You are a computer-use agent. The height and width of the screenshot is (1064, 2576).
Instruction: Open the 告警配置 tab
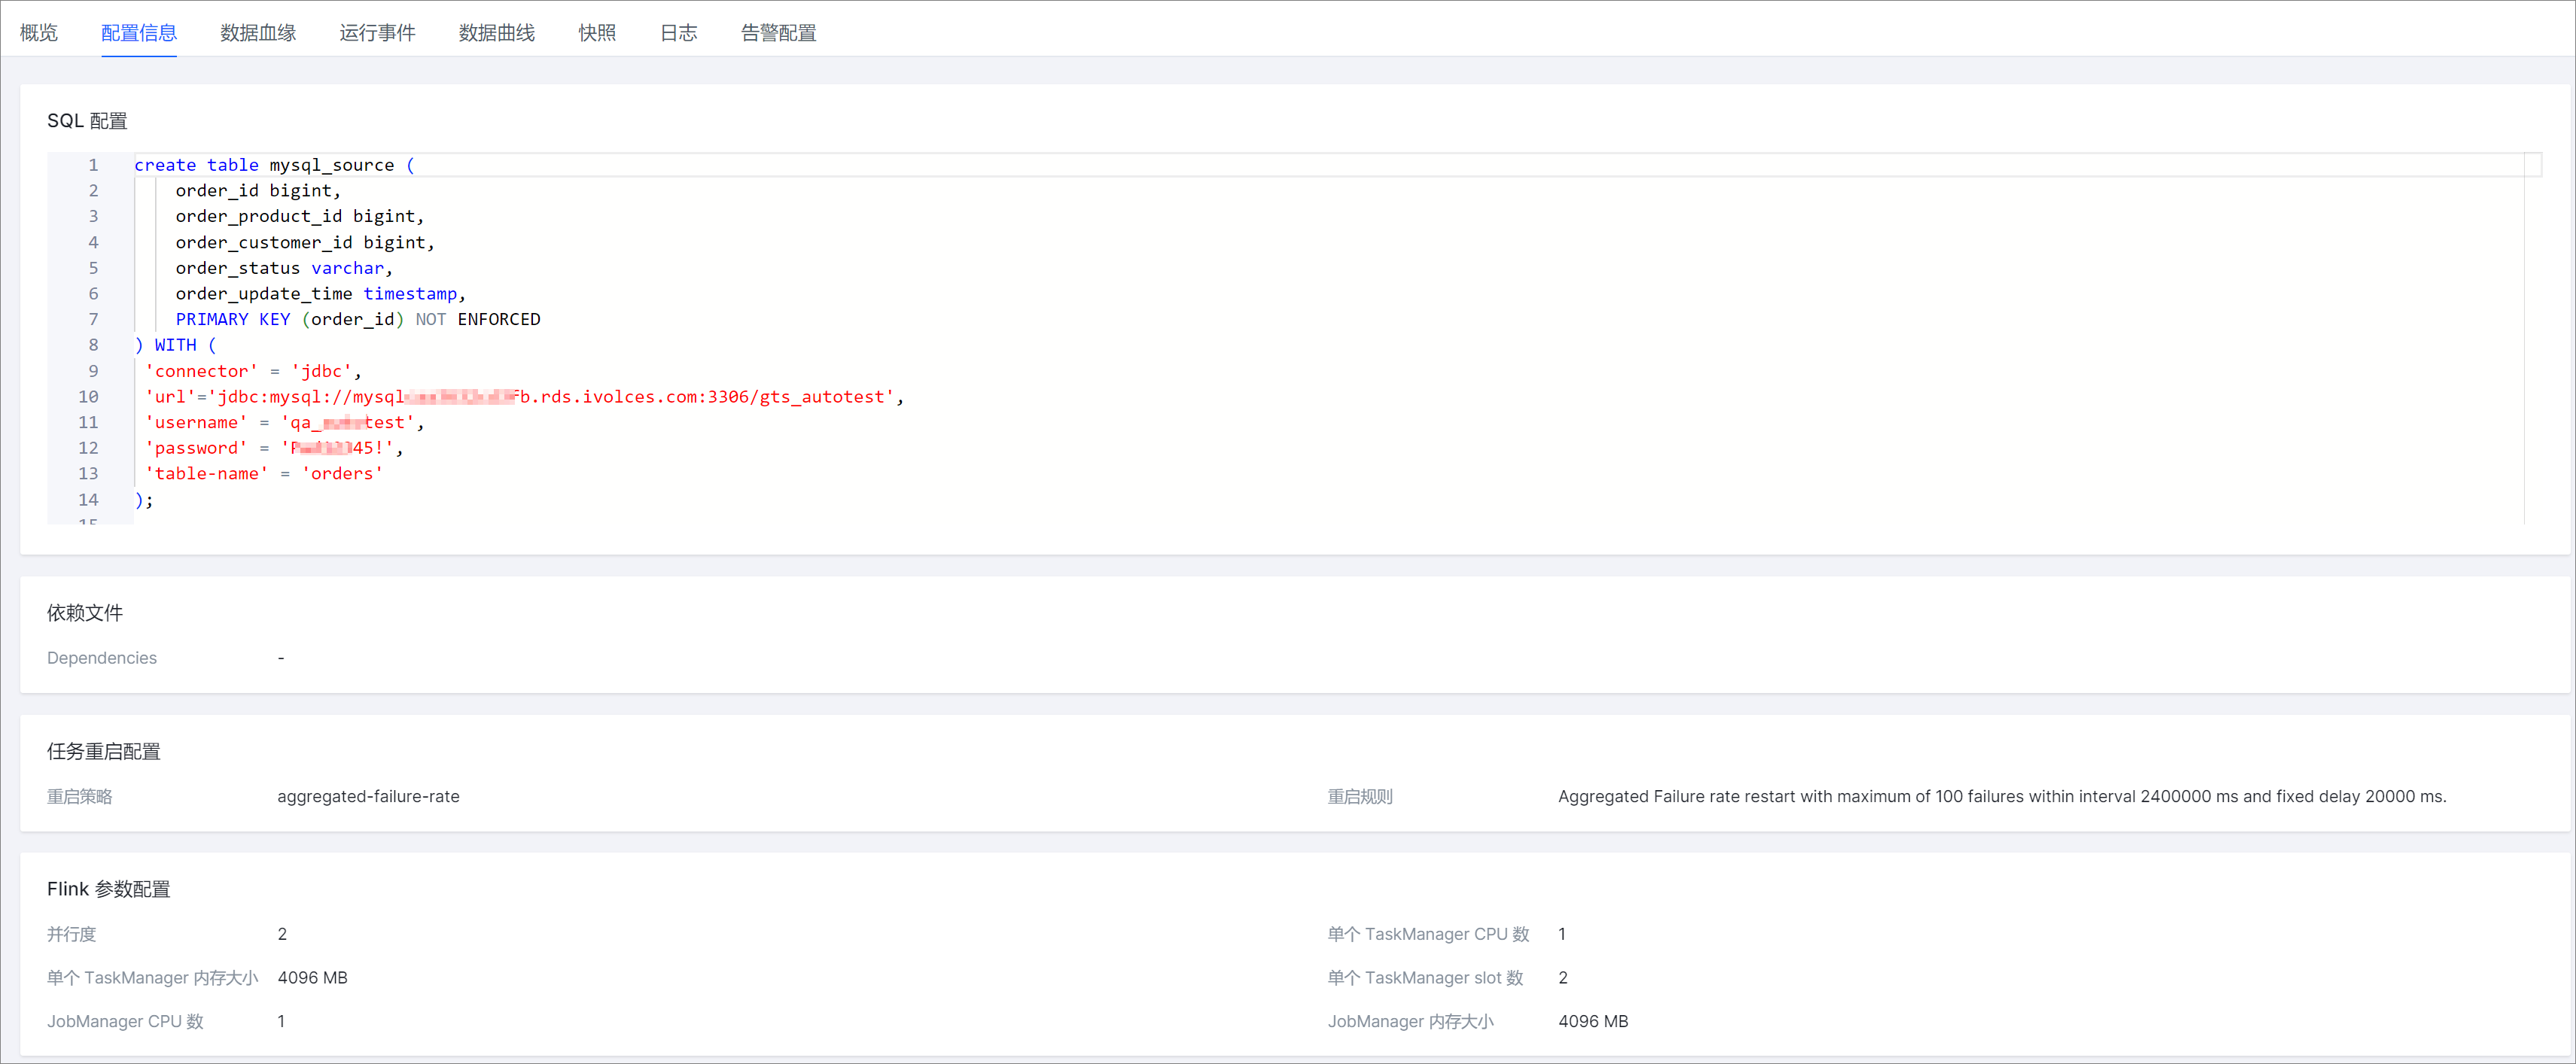(779, 33)
